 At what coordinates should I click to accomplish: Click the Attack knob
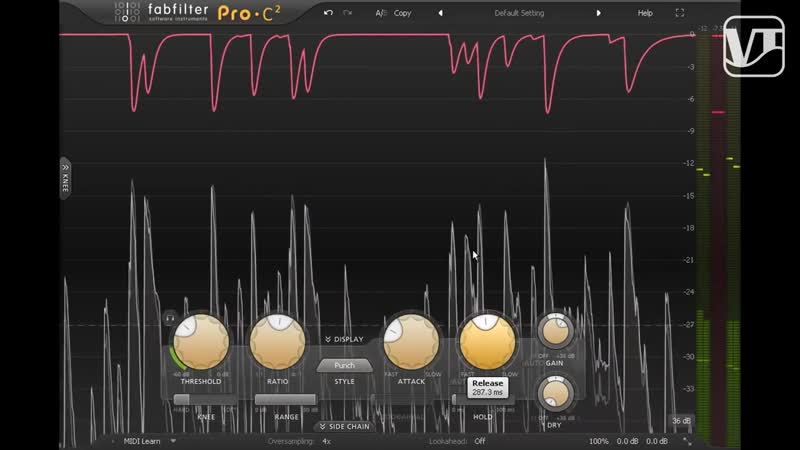click(411, 341)
